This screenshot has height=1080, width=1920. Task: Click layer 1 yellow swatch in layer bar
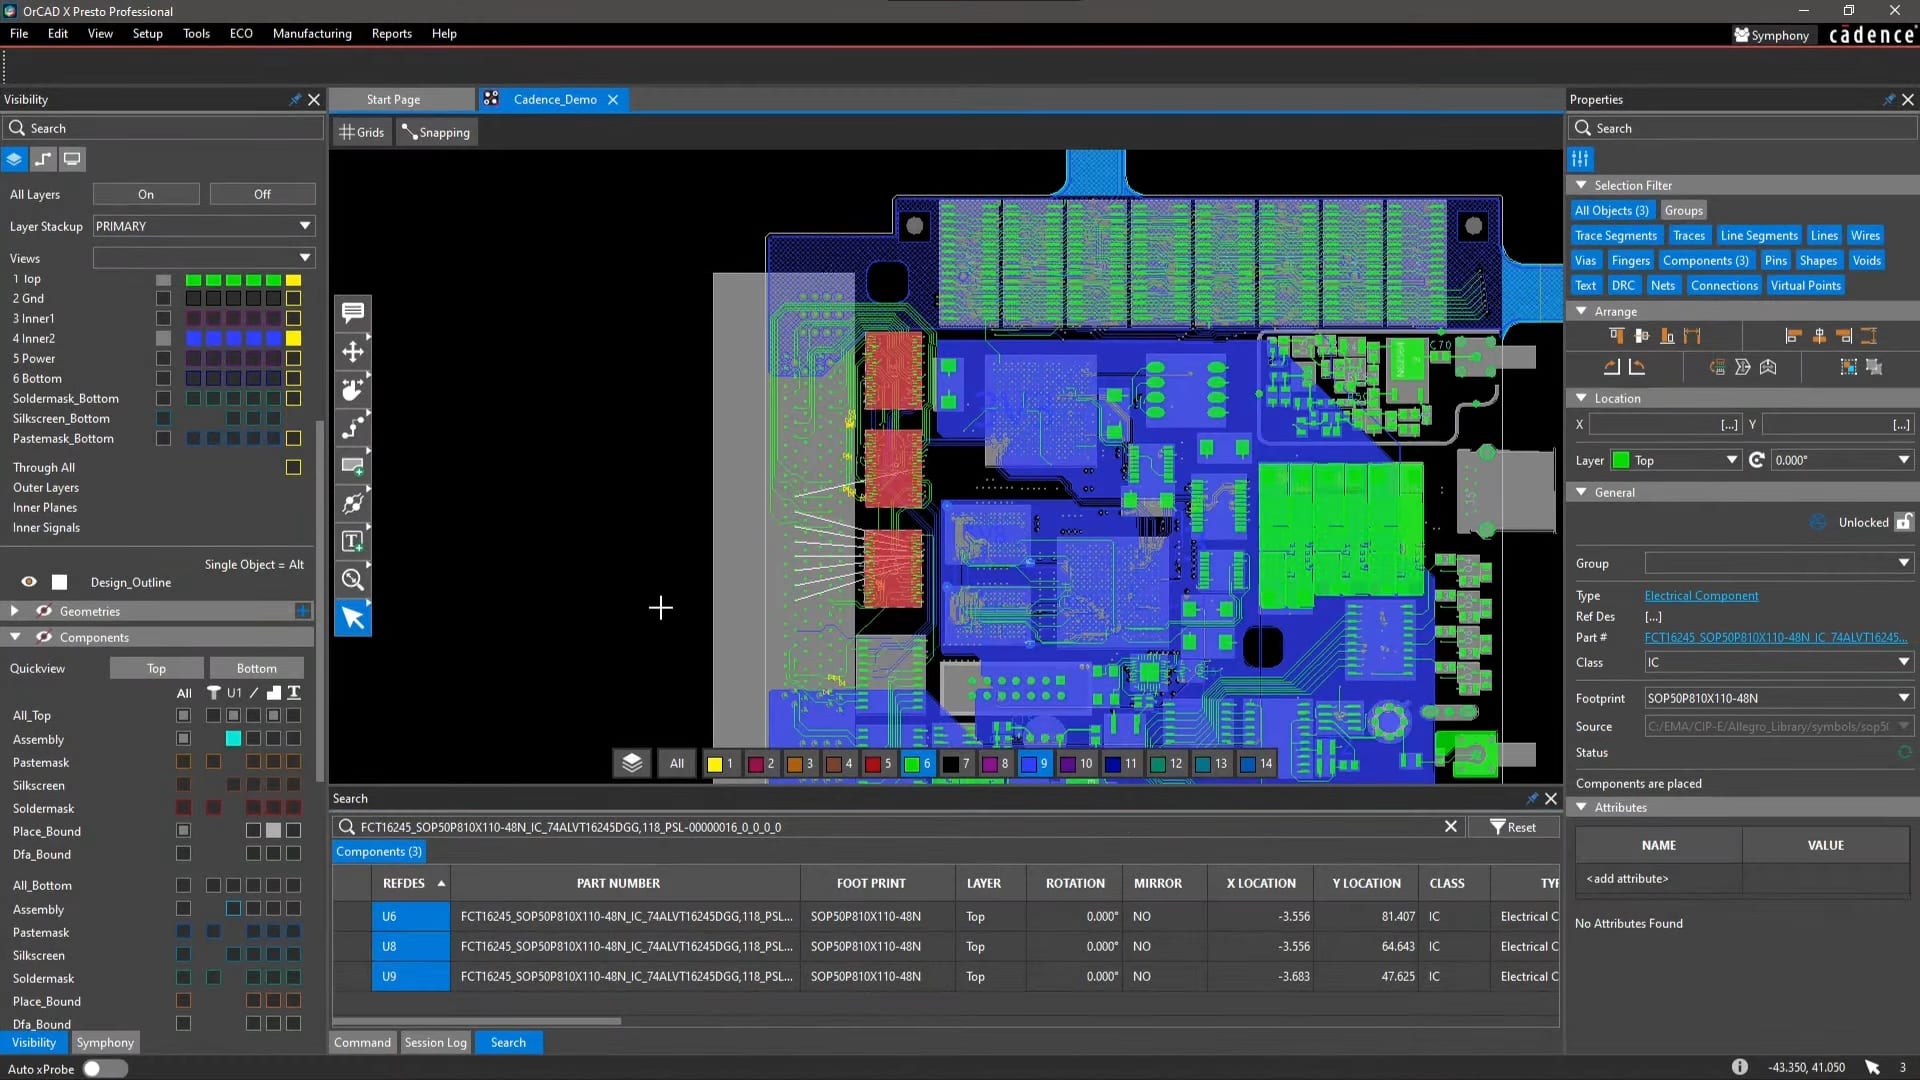tap(715, 763)
